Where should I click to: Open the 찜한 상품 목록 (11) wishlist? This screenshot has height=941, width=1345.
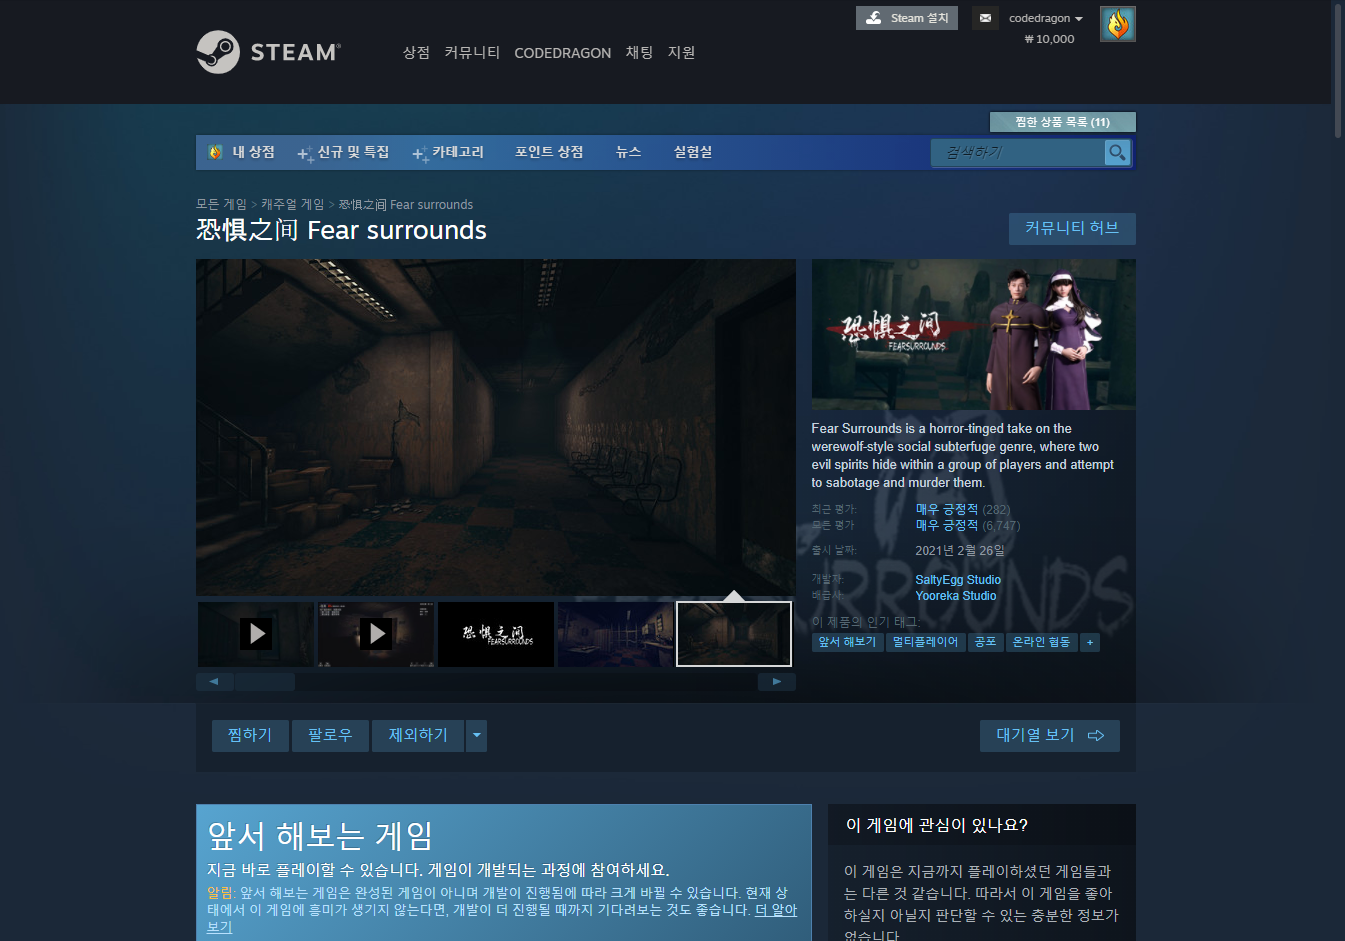[1062, 122]
